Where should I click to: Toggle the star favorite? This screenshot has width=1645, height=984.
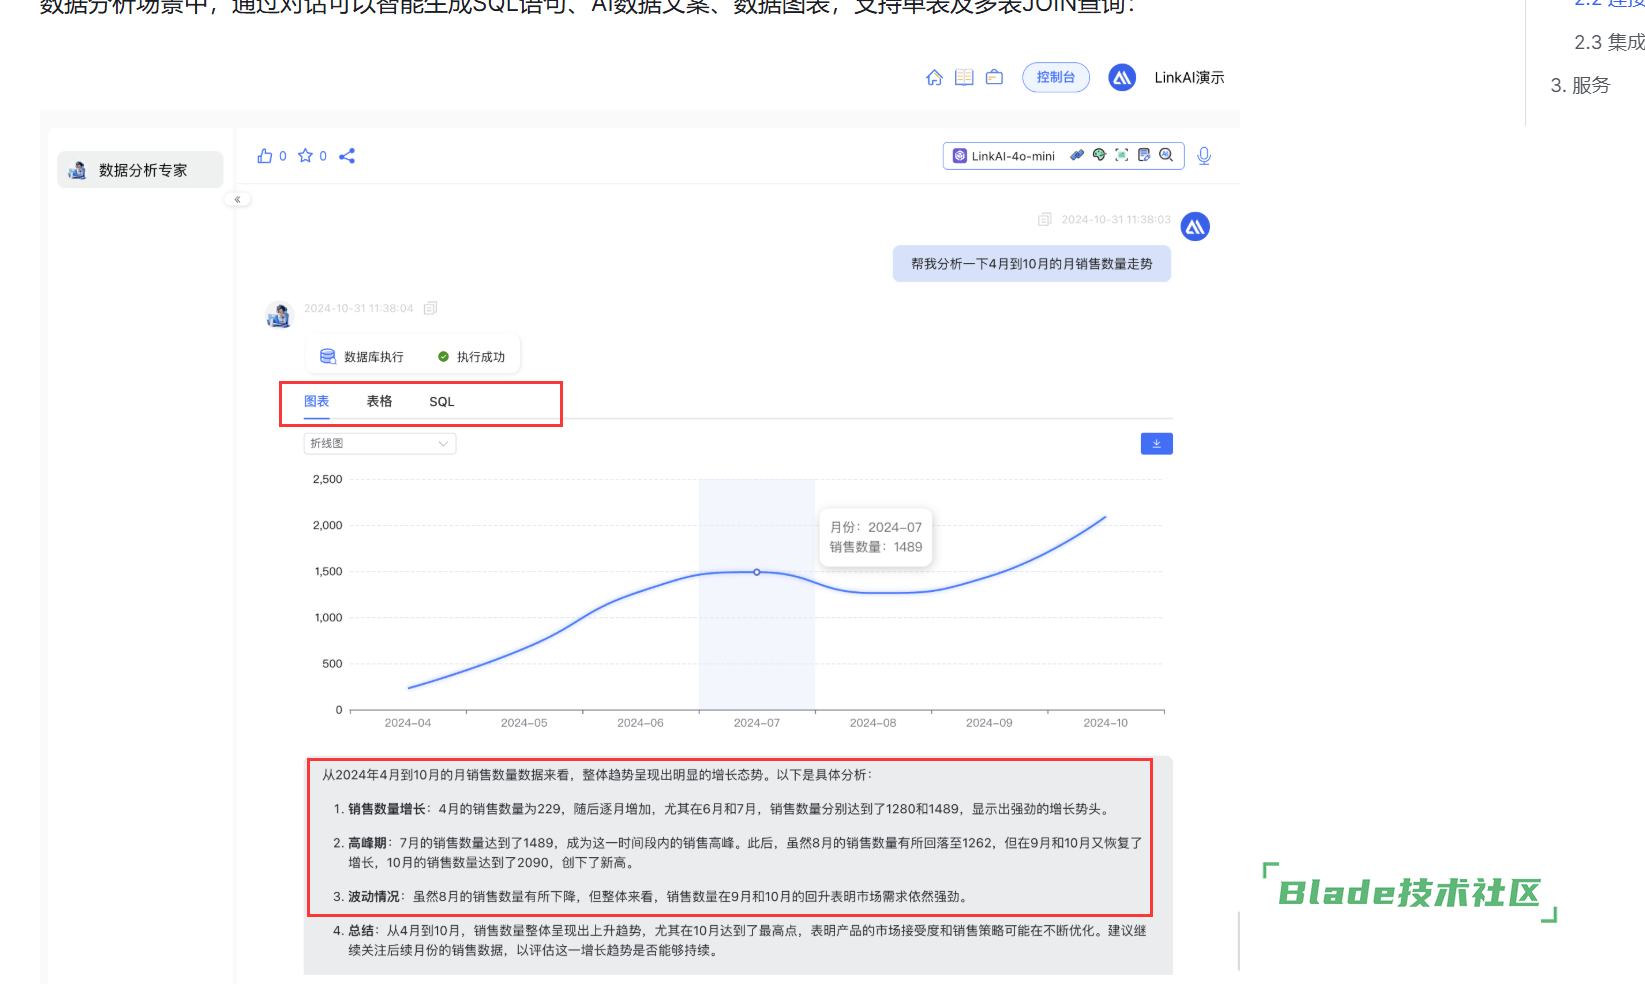point(306,156)
